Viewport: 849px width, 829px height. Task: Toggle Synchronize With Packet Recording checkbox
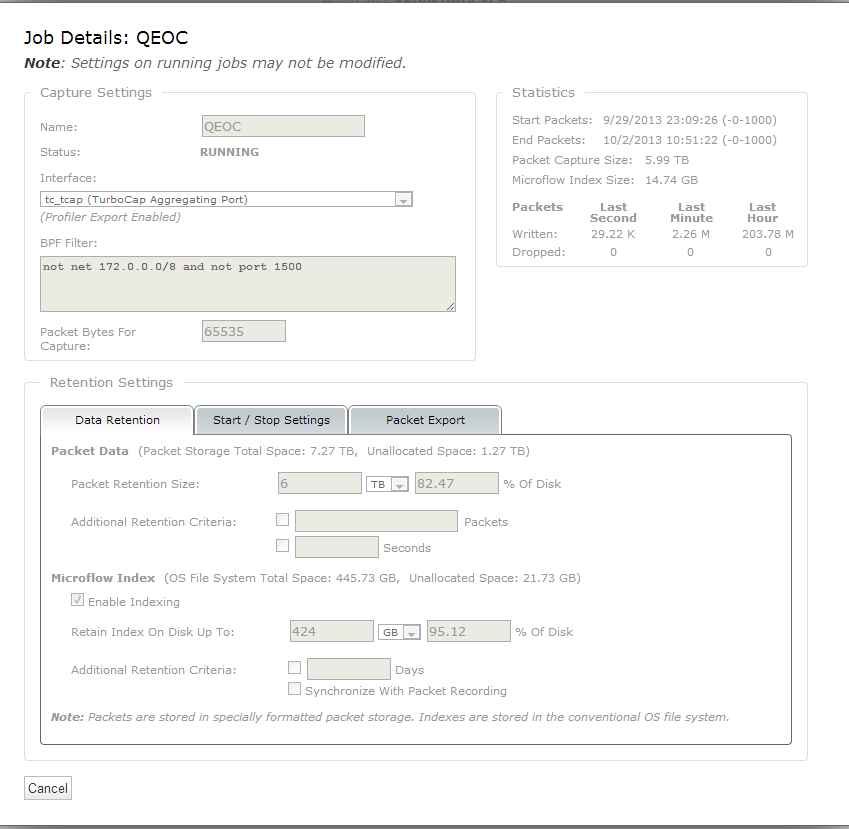coord(294,689)
